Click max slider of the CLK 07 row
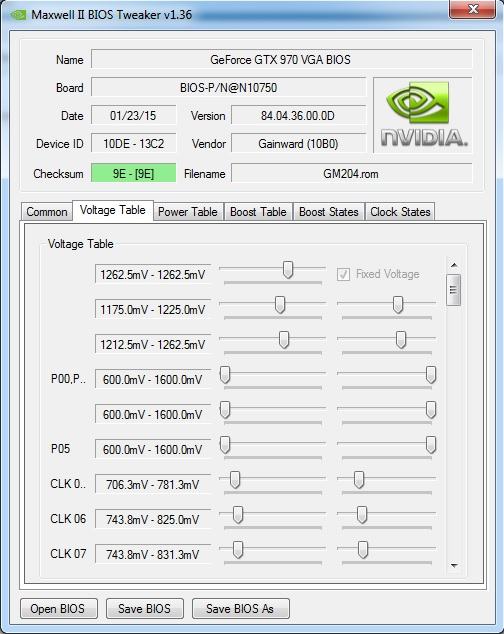The height and width of the screenshot is (634, 504). pyautogui.click(x=363, y=550)
